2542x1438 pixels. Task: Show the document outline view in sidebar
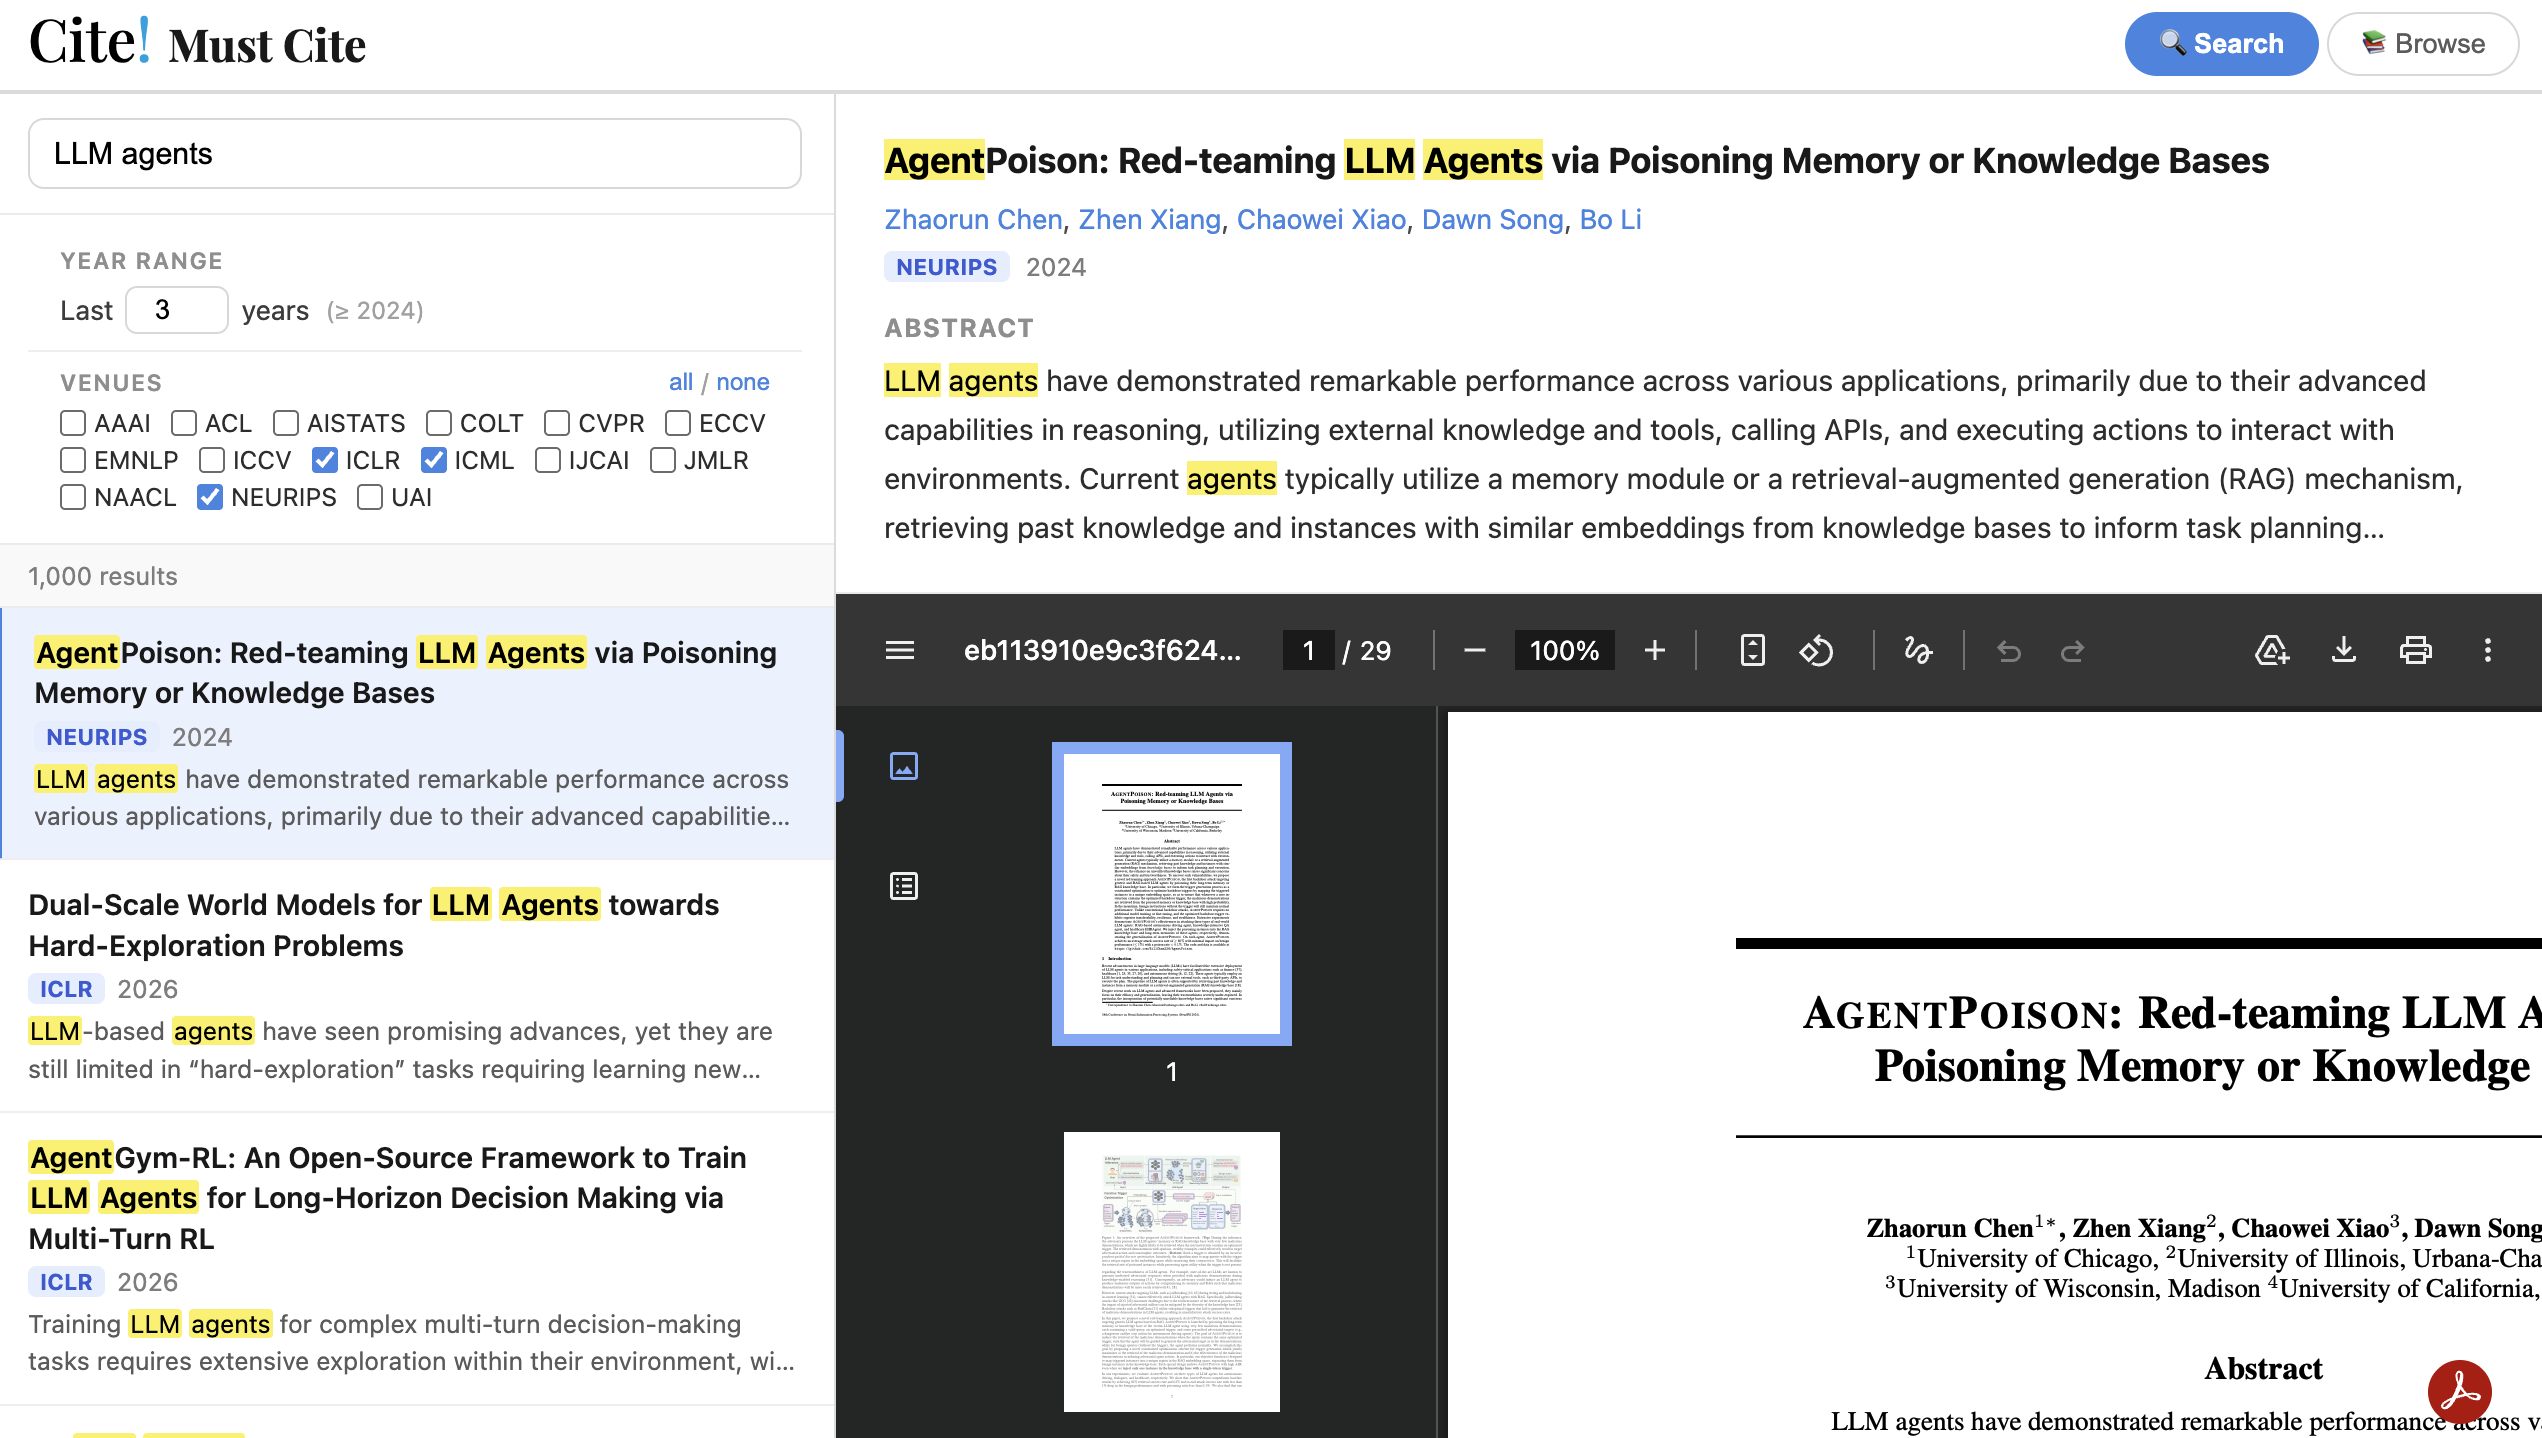(903, 886)
